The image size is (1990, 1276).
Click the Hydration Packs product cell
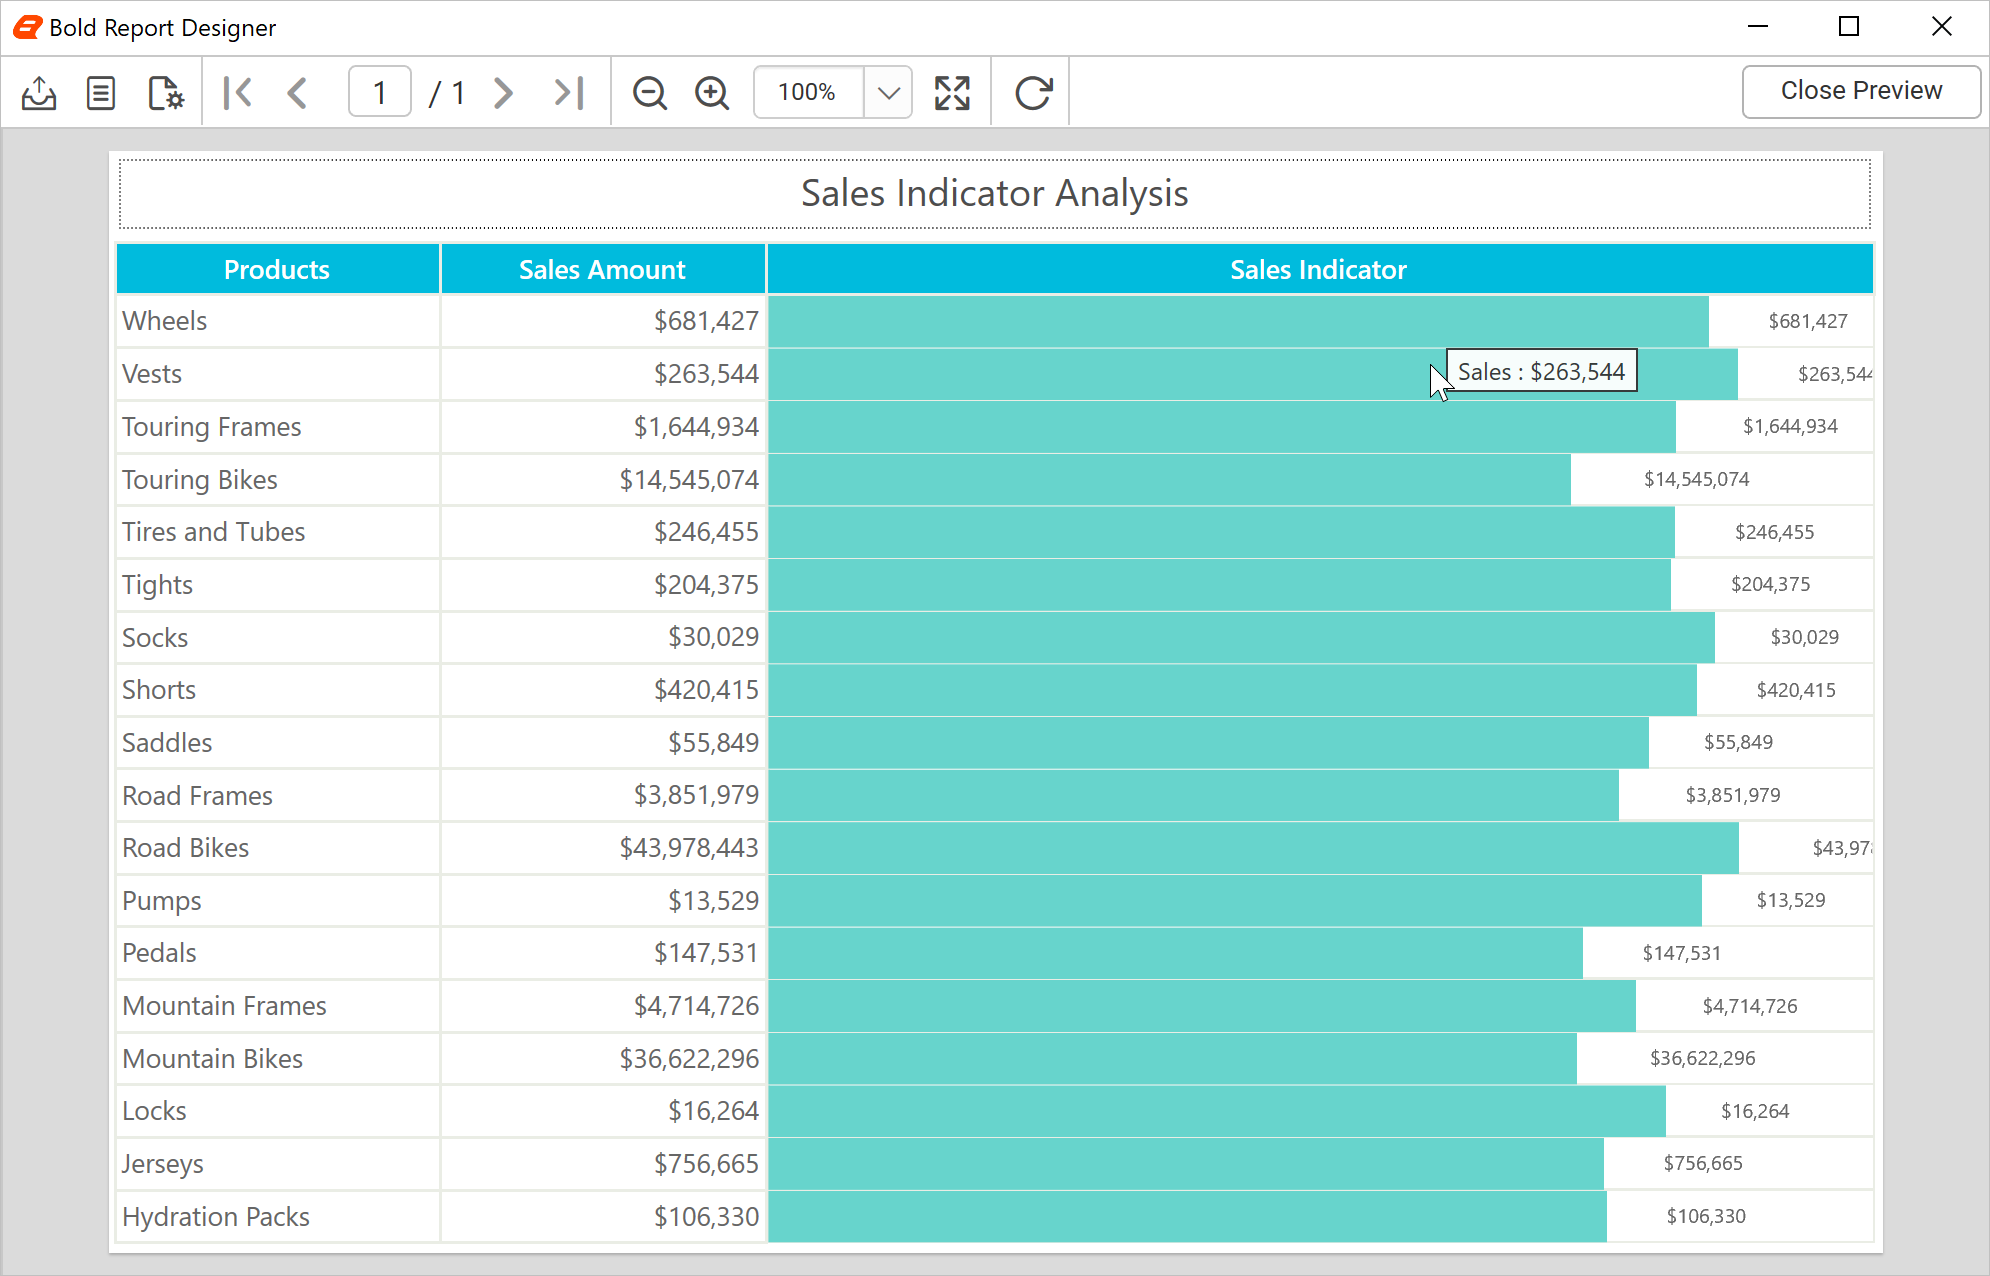[277, 1217]
